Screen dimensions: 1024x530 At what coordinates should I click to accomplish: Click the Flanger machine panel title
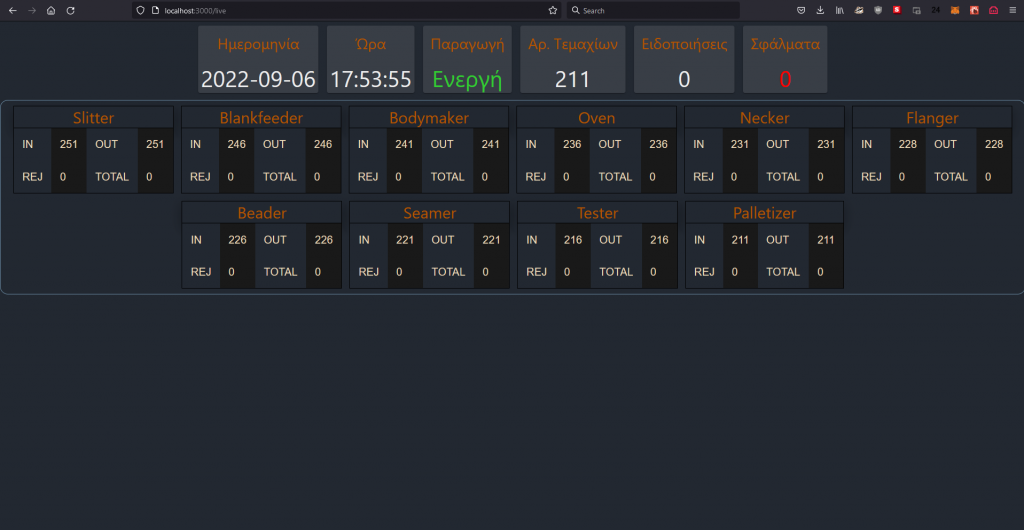(x=932, y=118)
